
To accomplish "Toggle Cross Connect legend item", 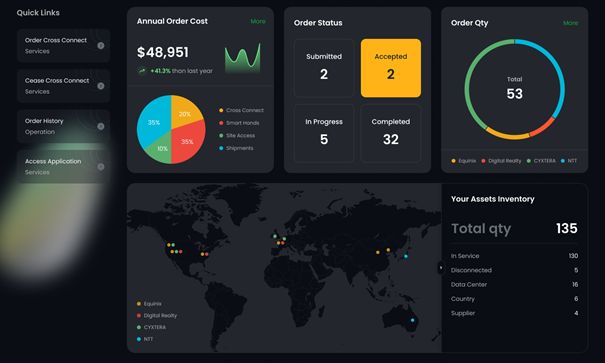I will coord(241,110).
